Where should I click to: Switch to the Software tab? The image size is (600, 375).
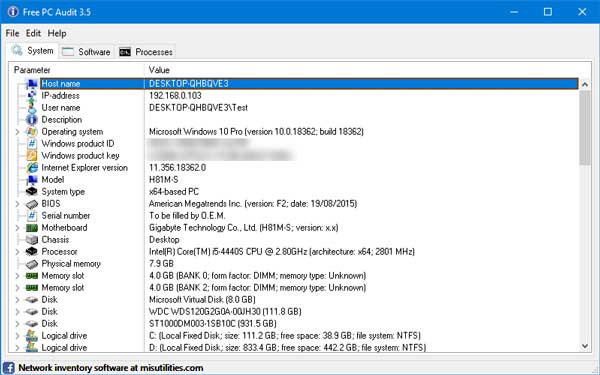[x=86, y=52]
